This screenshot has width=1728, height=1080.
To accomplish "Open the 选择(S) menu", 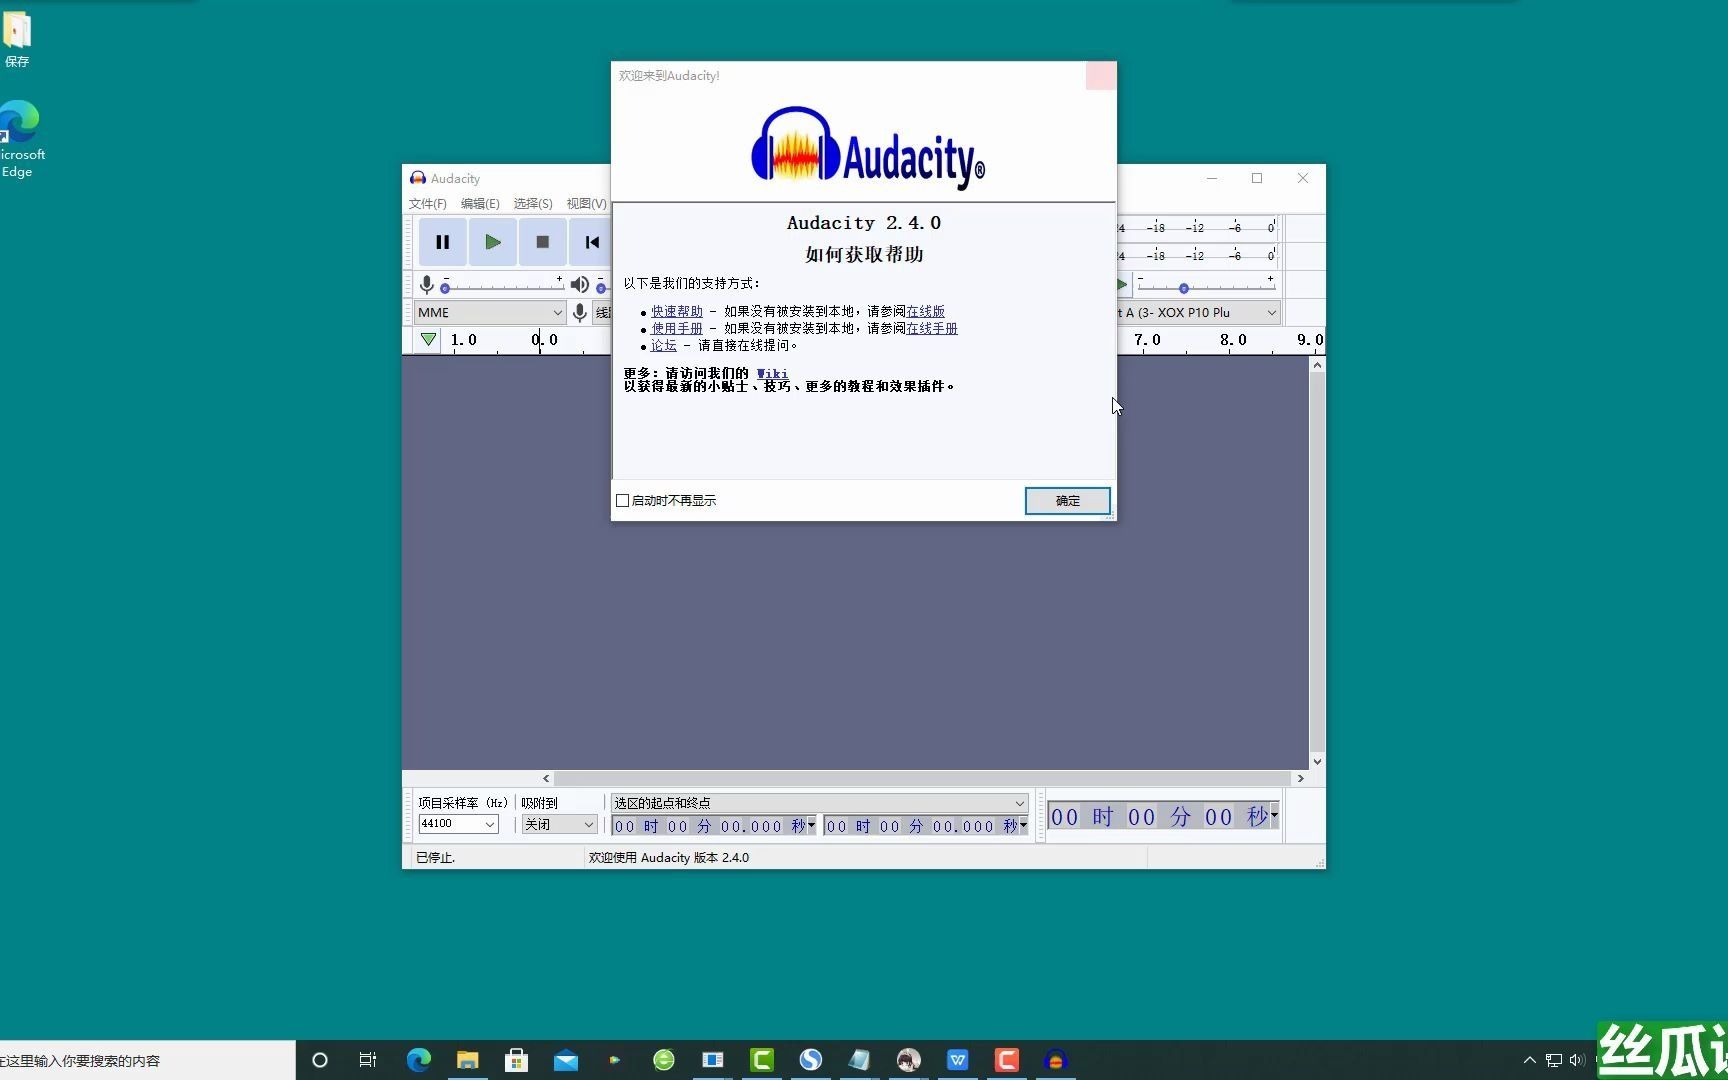I will coord(533,203).
